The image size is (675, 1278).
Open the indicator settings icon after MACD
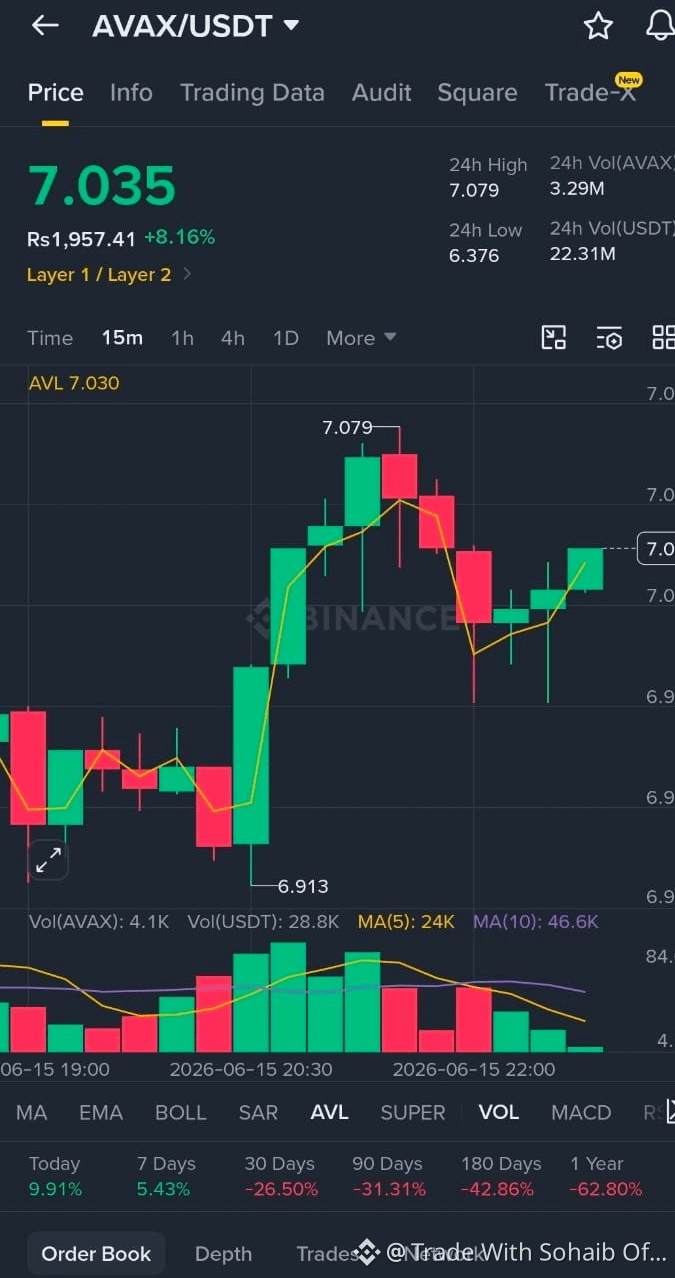coord(670,1111)
